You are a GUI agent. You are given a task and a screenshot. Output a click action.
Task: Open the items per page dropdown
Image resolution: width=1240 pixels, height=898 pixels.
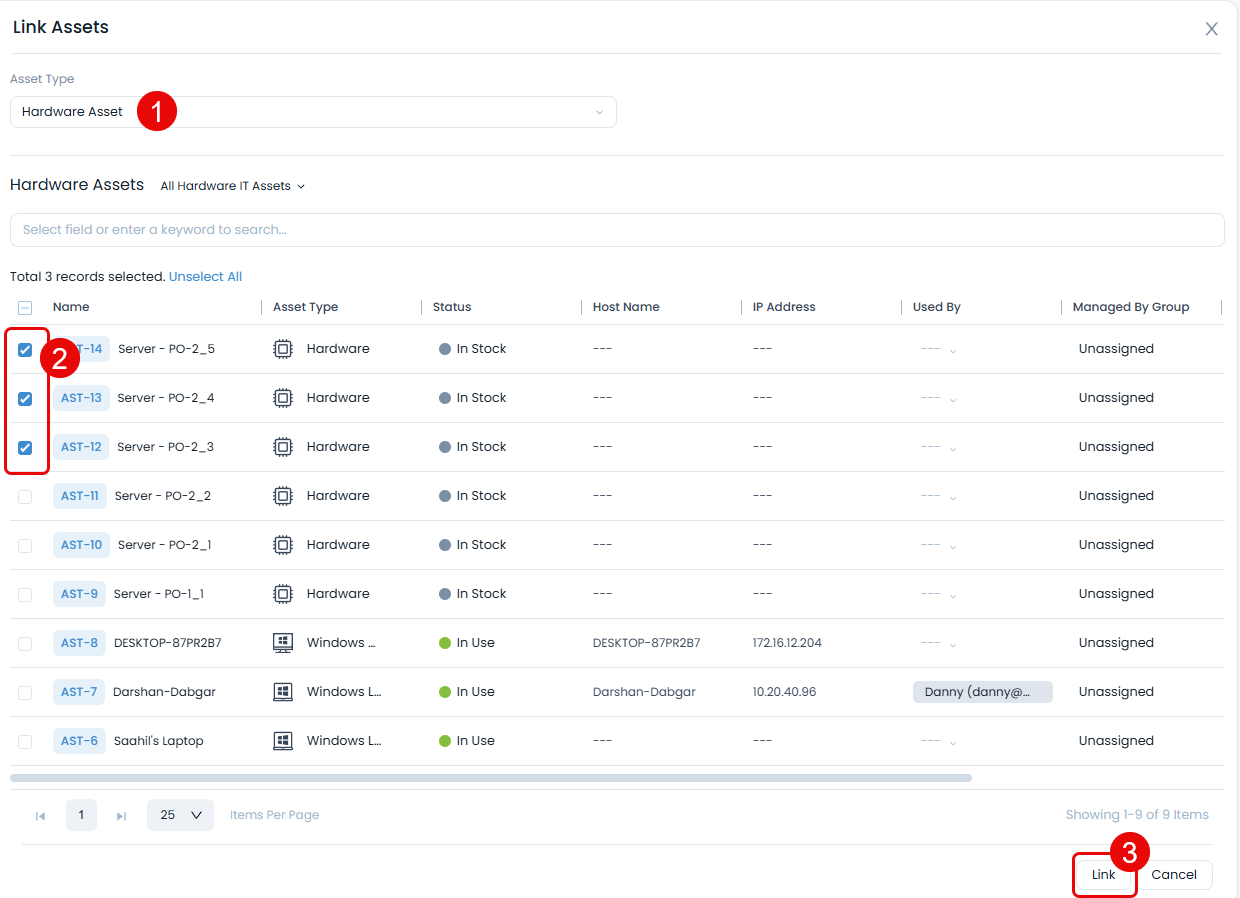click(180, 815)
